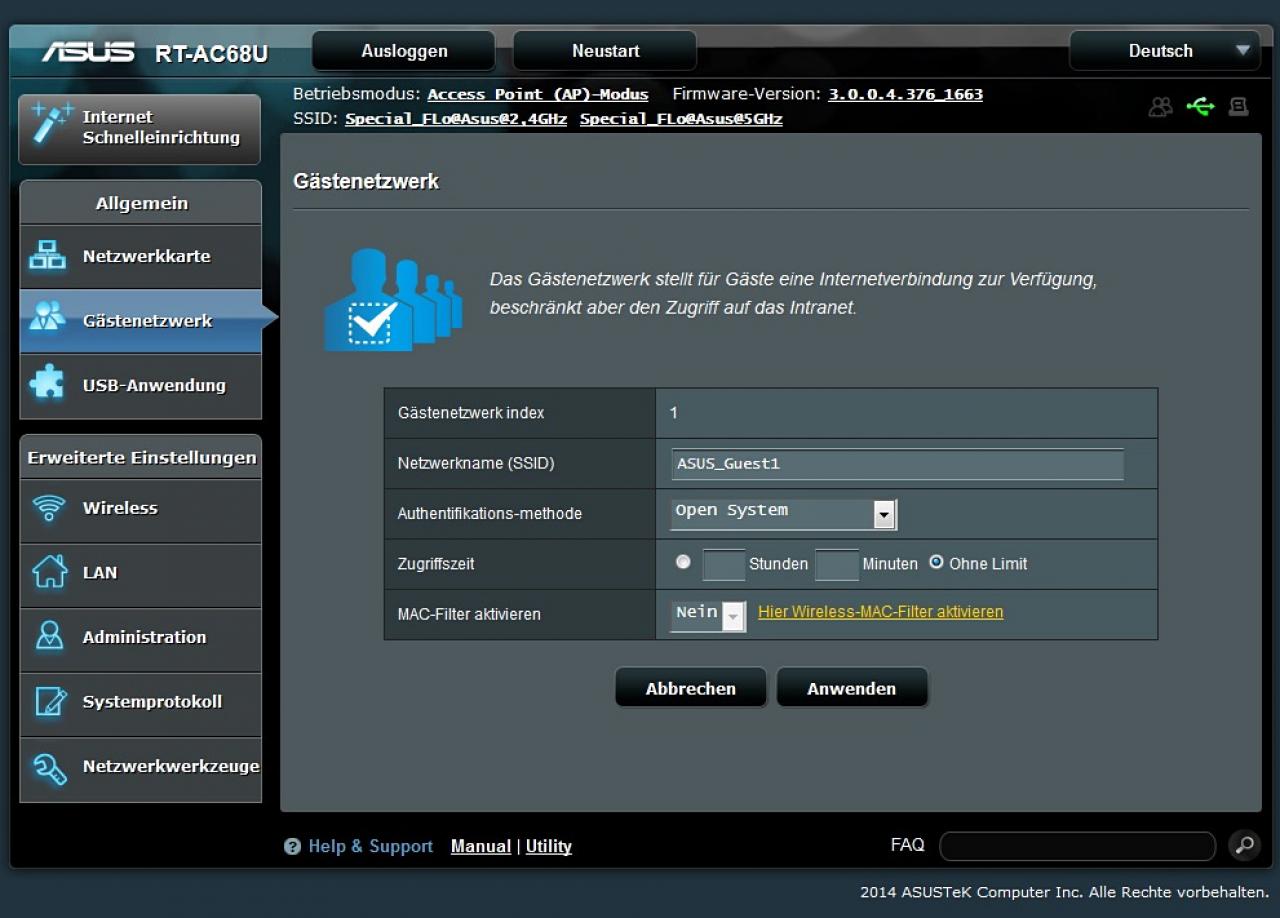Click the Administration person icon
The height and width of the screenshot is (918, 1280).
(49, 637)
